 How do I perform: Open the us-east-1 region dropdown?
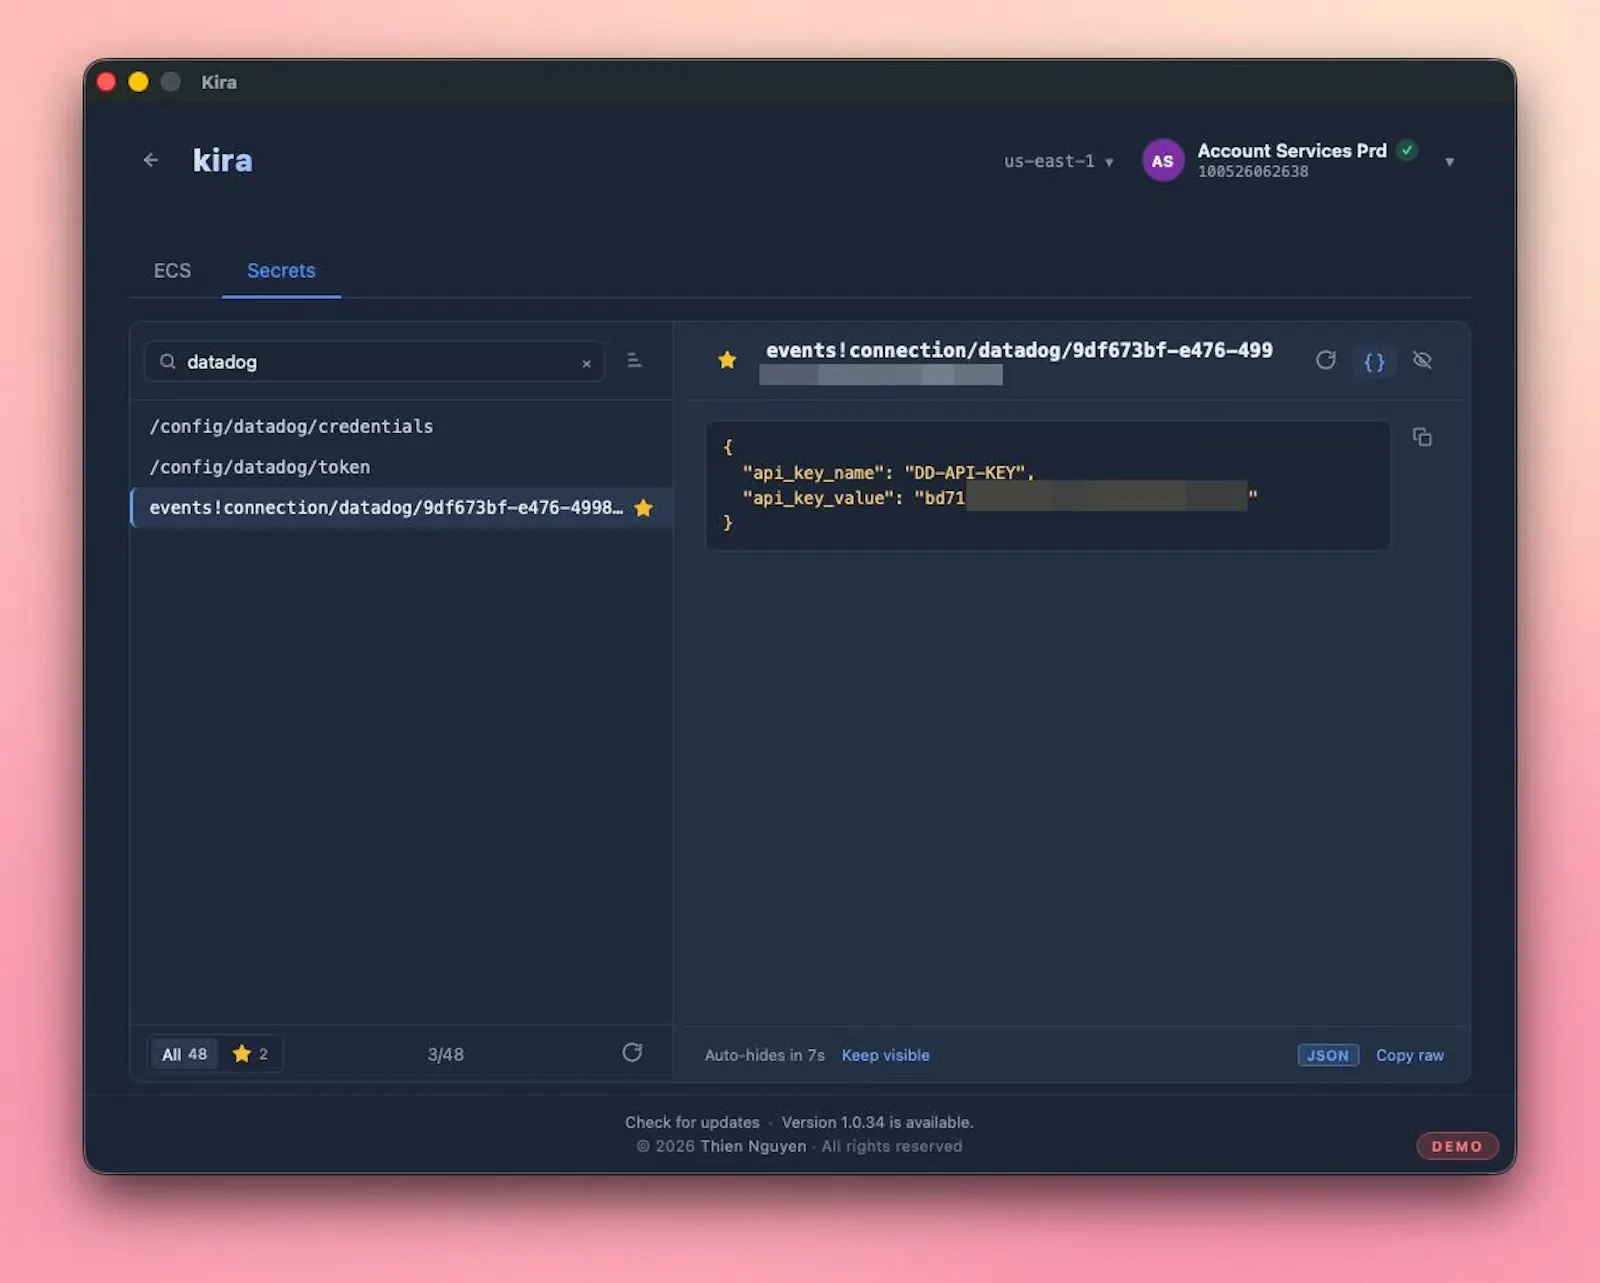(x=1058, y=161)
